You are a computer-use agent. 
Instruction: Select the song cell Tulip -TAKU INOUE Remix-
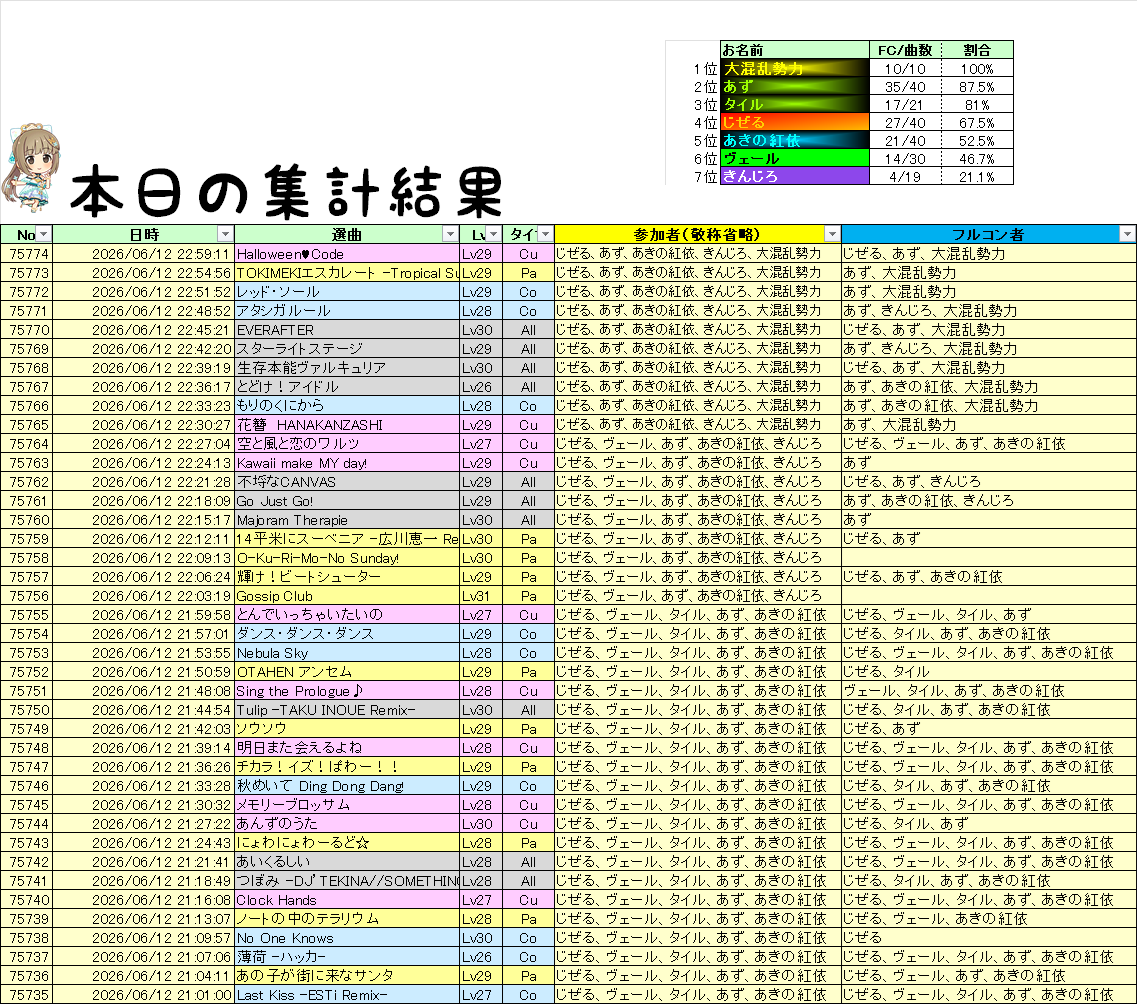click(x=347, y=710)
